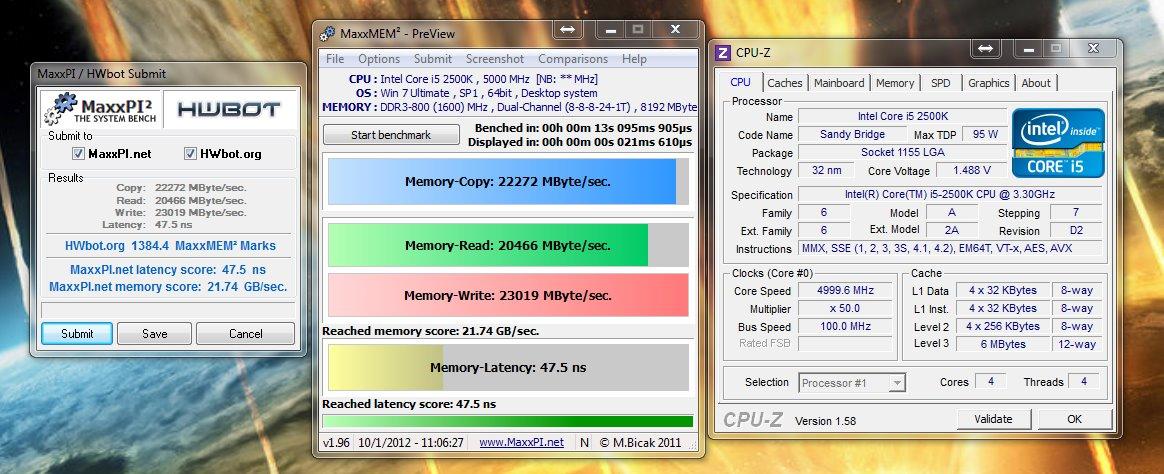The height and width of the screenshot is (474, 1164).
Task: Click the Memory-Copy 22272 MByte/sec bar
Action: (x=509, y=181)
